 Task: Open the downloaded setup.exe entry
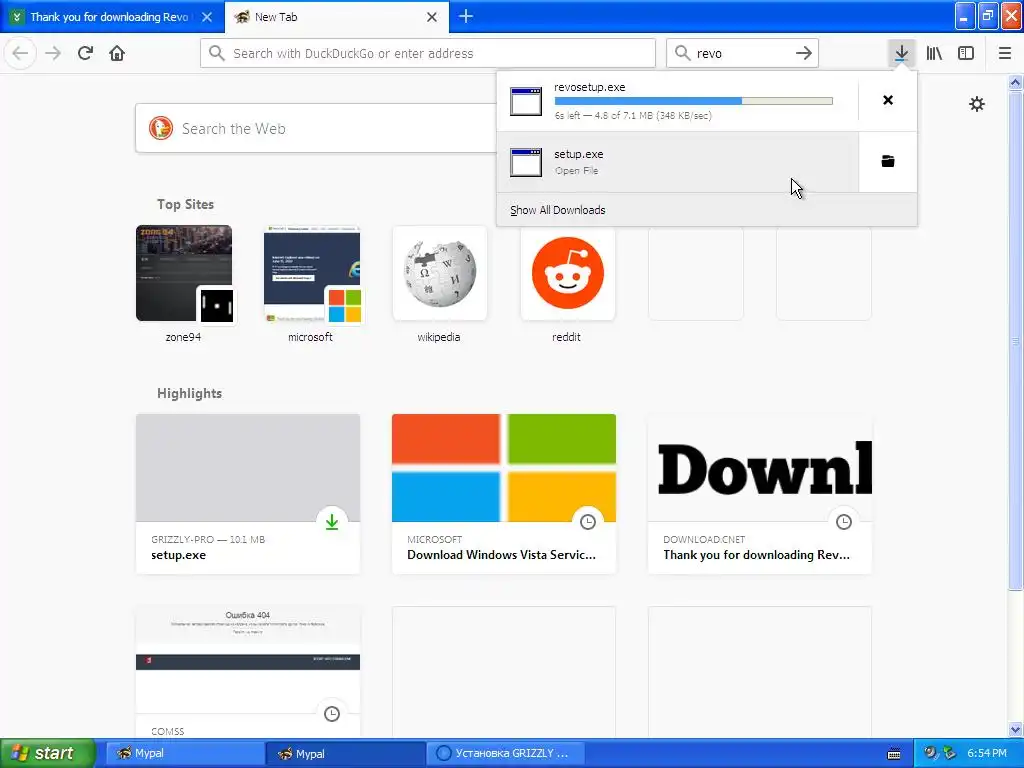point(677,161)
